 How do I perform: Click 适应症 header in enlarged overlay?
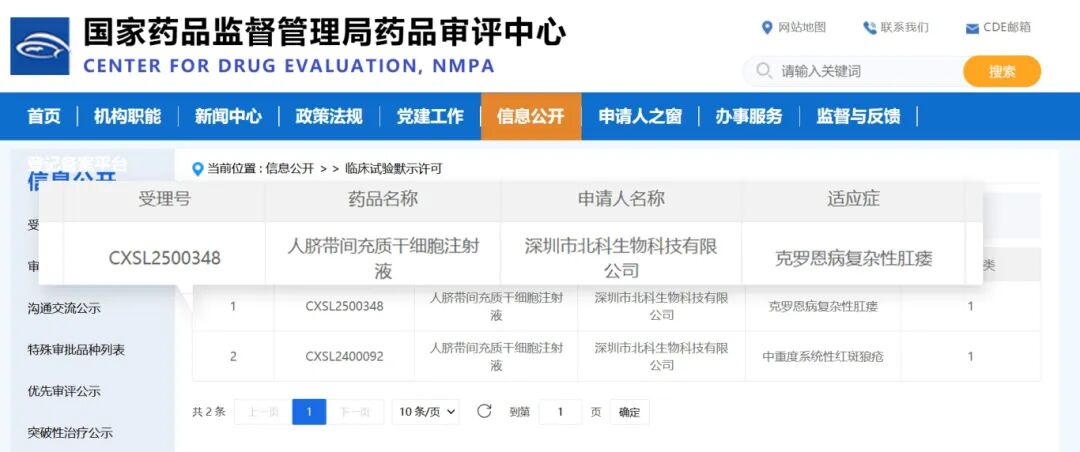click(853, 199)
